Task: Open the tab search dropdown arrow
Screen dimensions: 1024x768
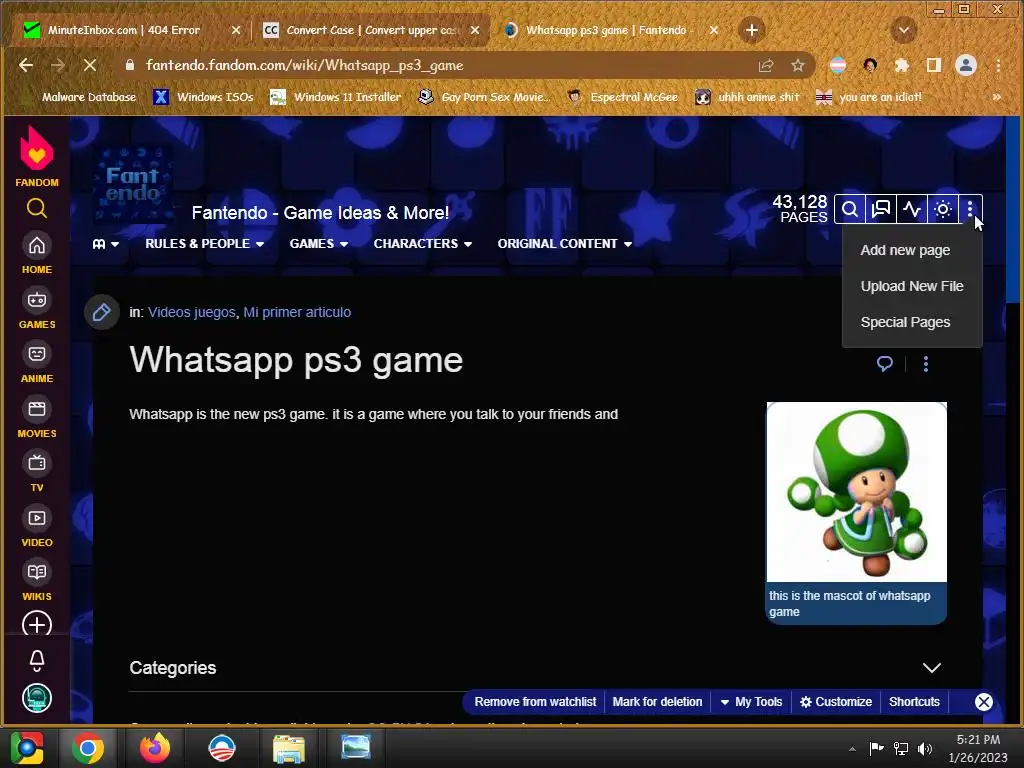Action: pyautogui.click(x=904, y=30)
